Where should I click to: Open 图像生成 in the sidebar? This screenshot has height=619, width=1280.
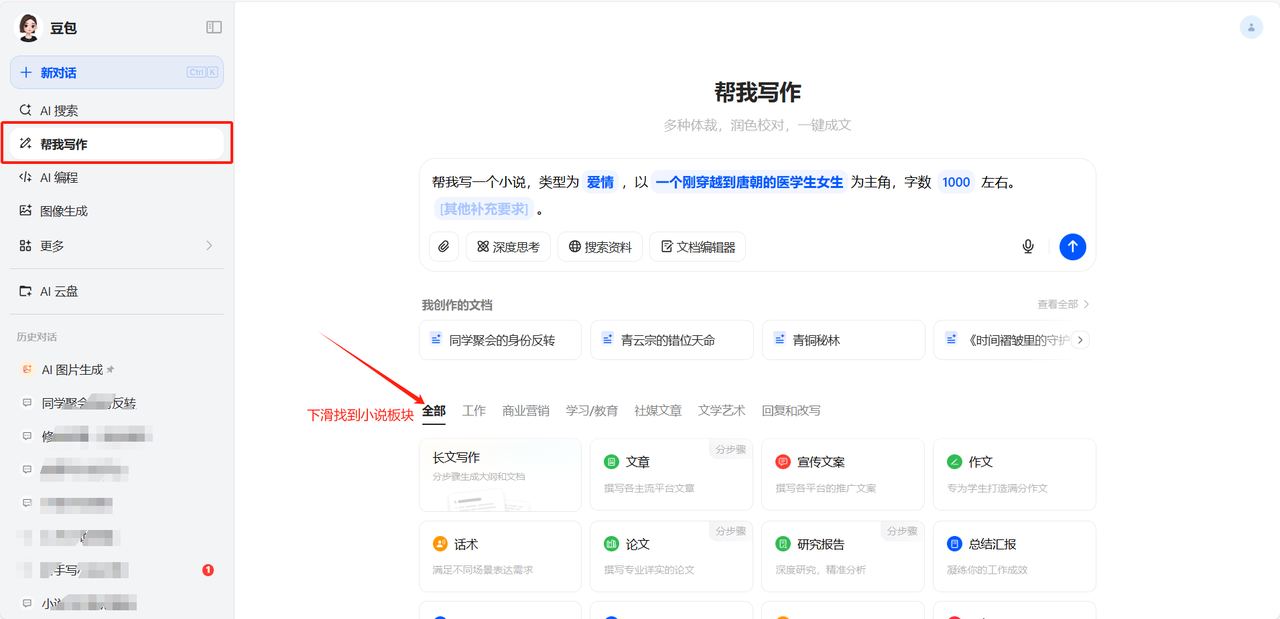(117, 211)
